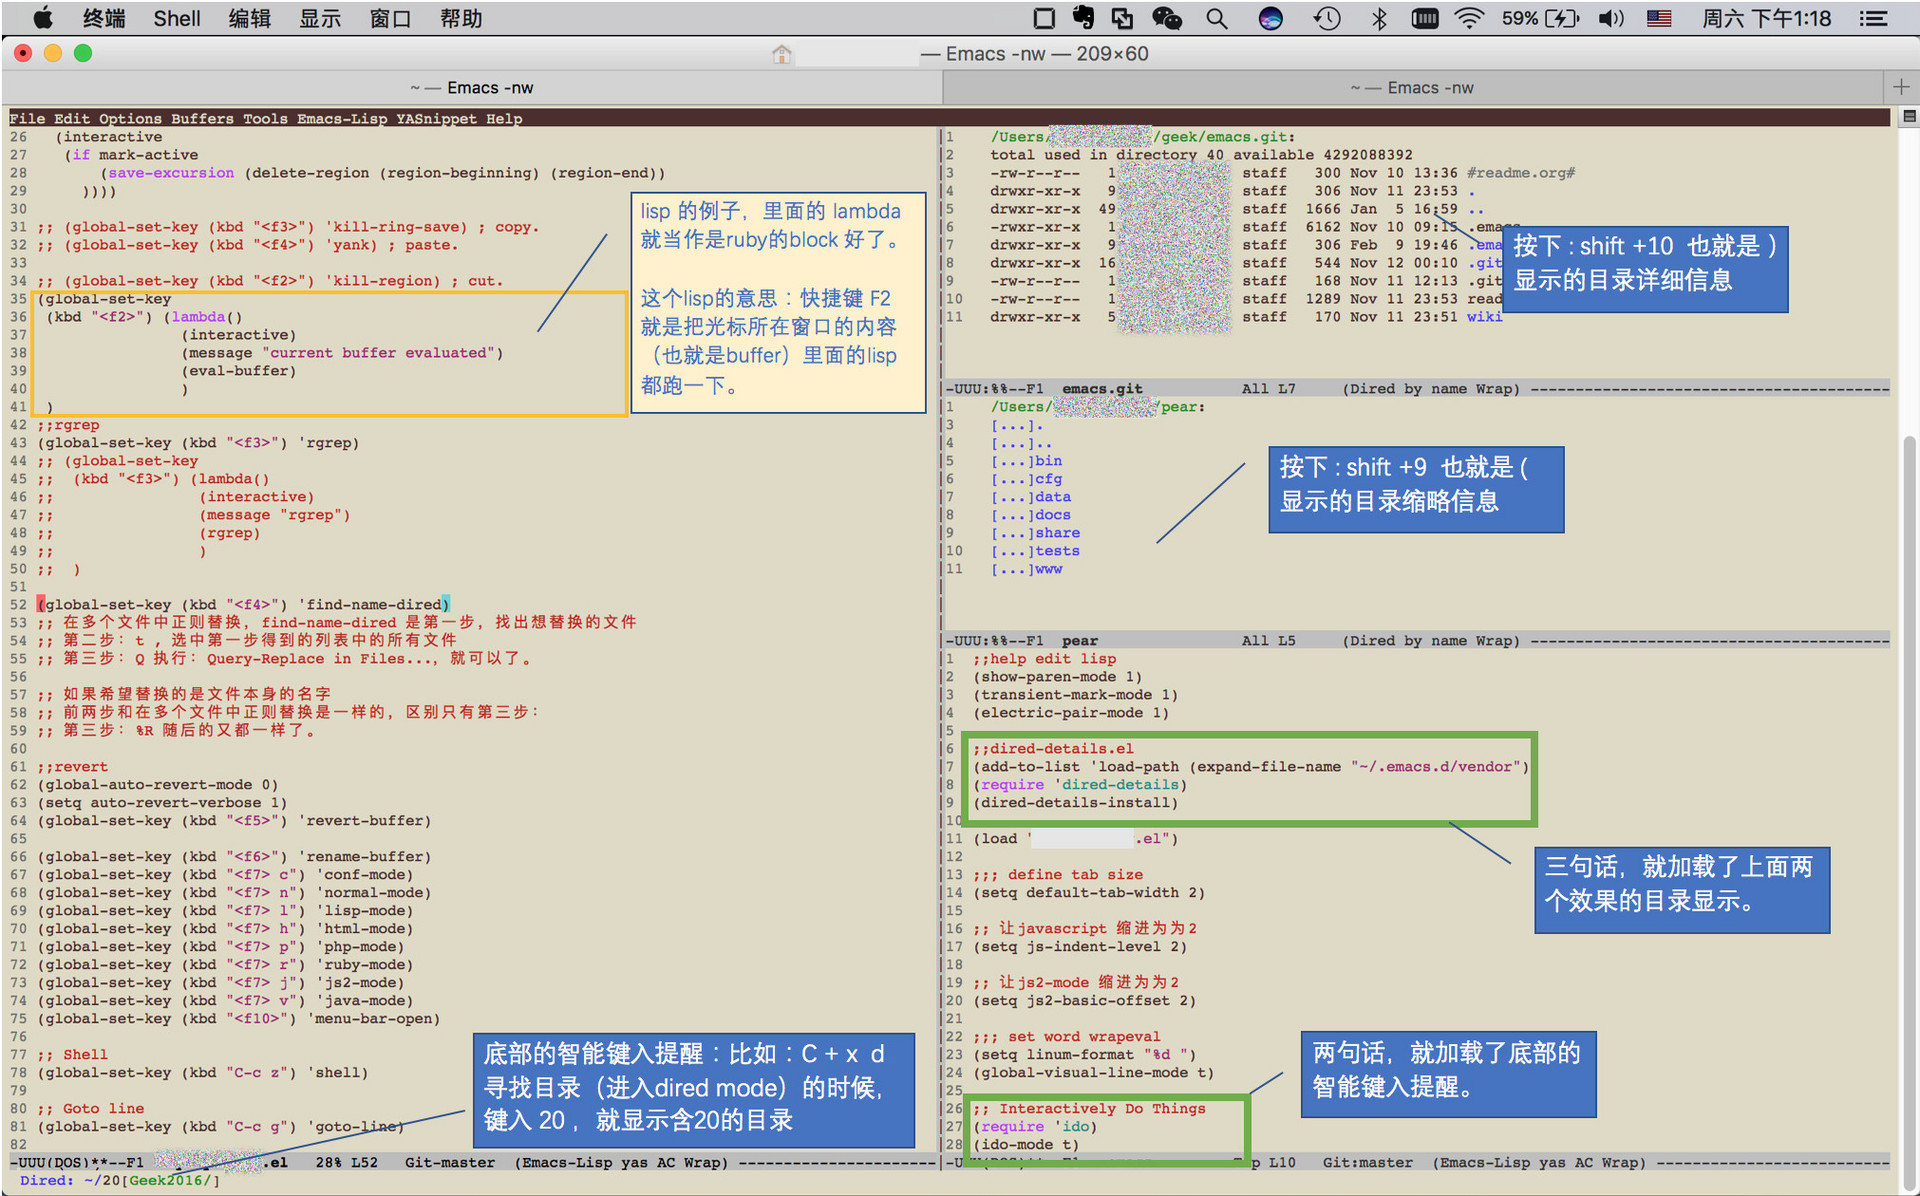Viewport: 1920px width, 1196px height.
Task: Open Emacs Tools menu
Action: (265, 118)
